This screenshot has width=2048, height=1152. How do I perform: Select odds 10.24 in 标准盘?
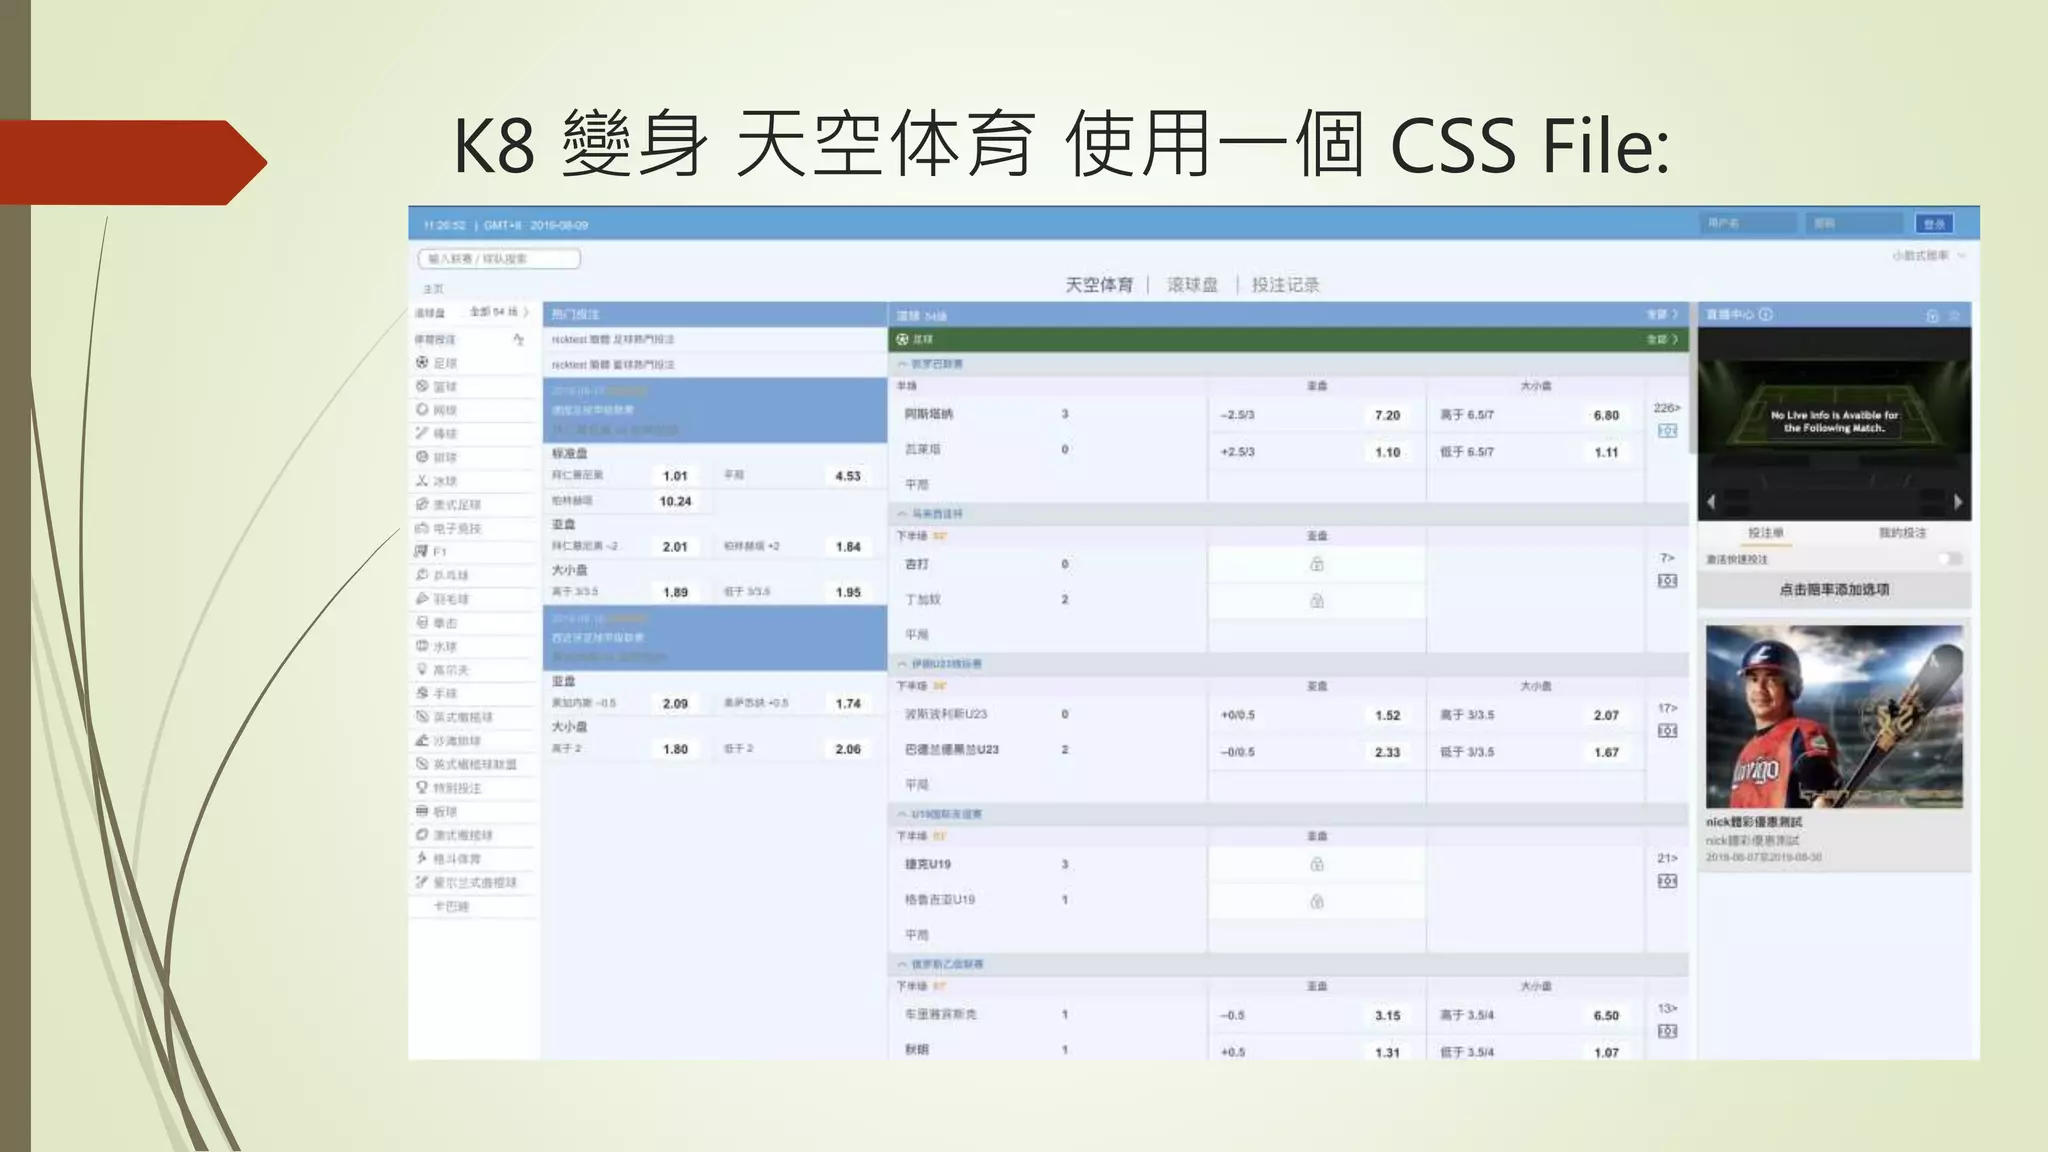click(x=675, y=501)
